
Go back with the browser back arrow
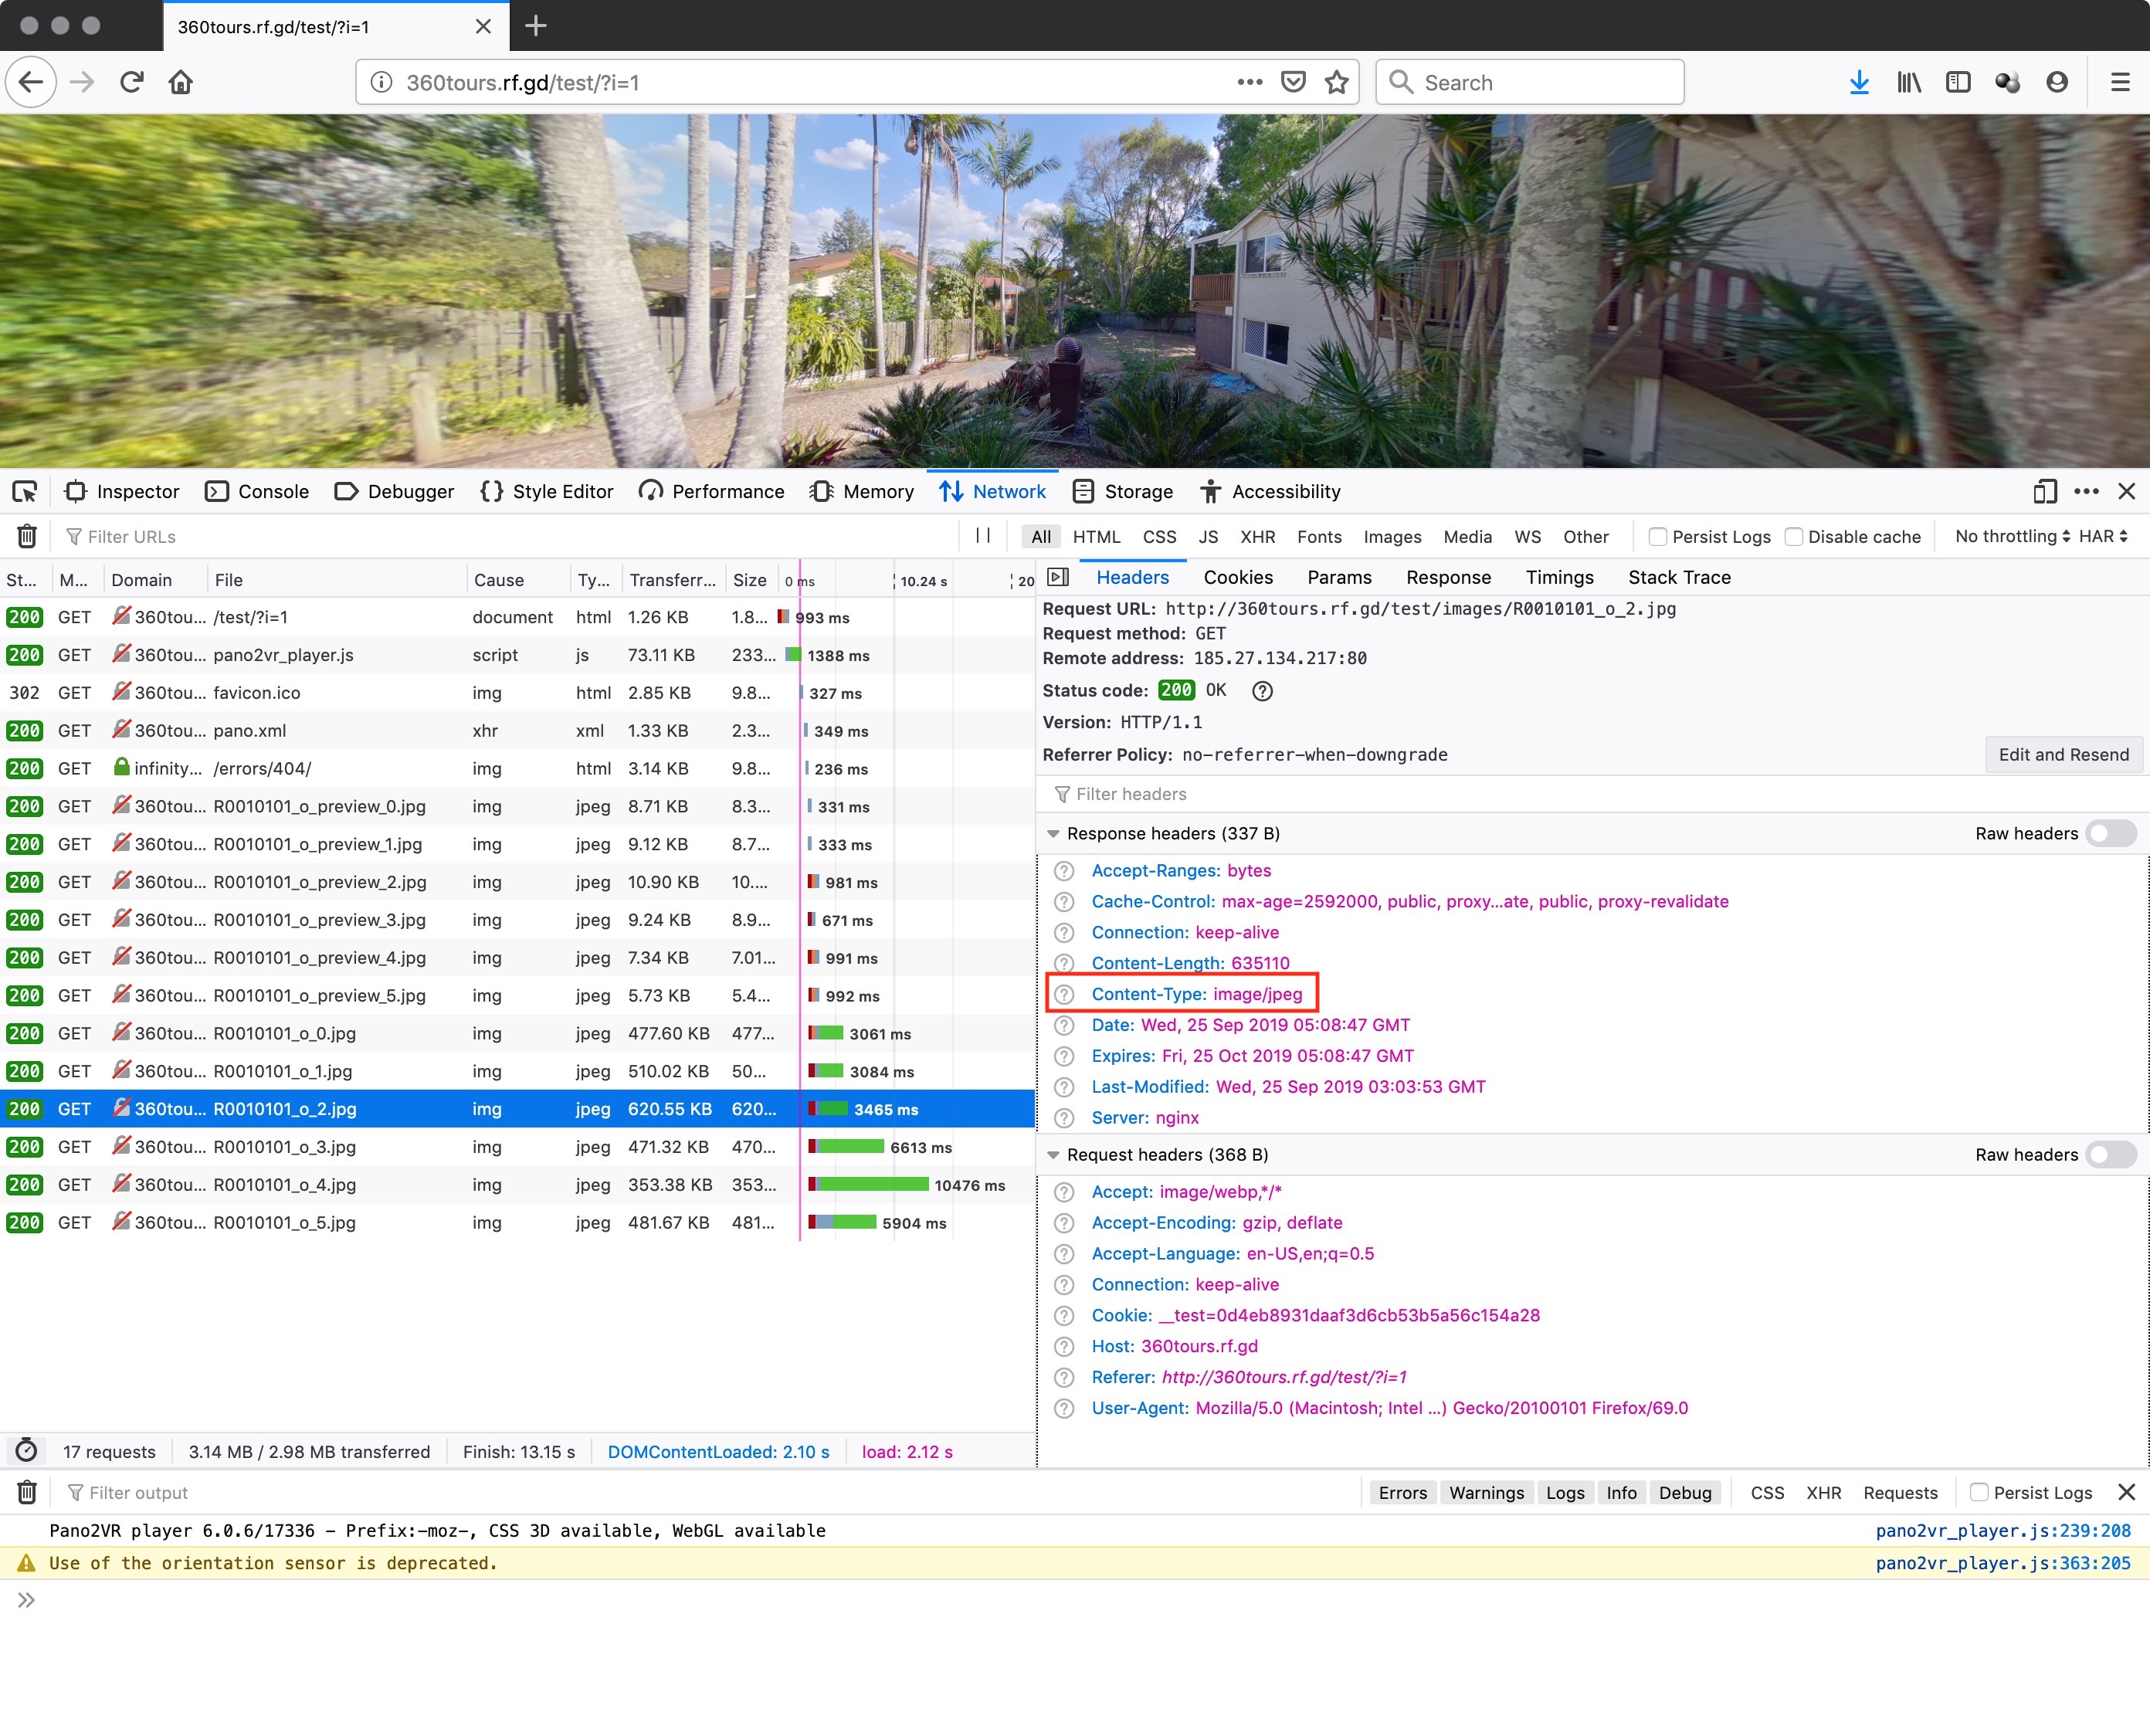coord(31,82)
